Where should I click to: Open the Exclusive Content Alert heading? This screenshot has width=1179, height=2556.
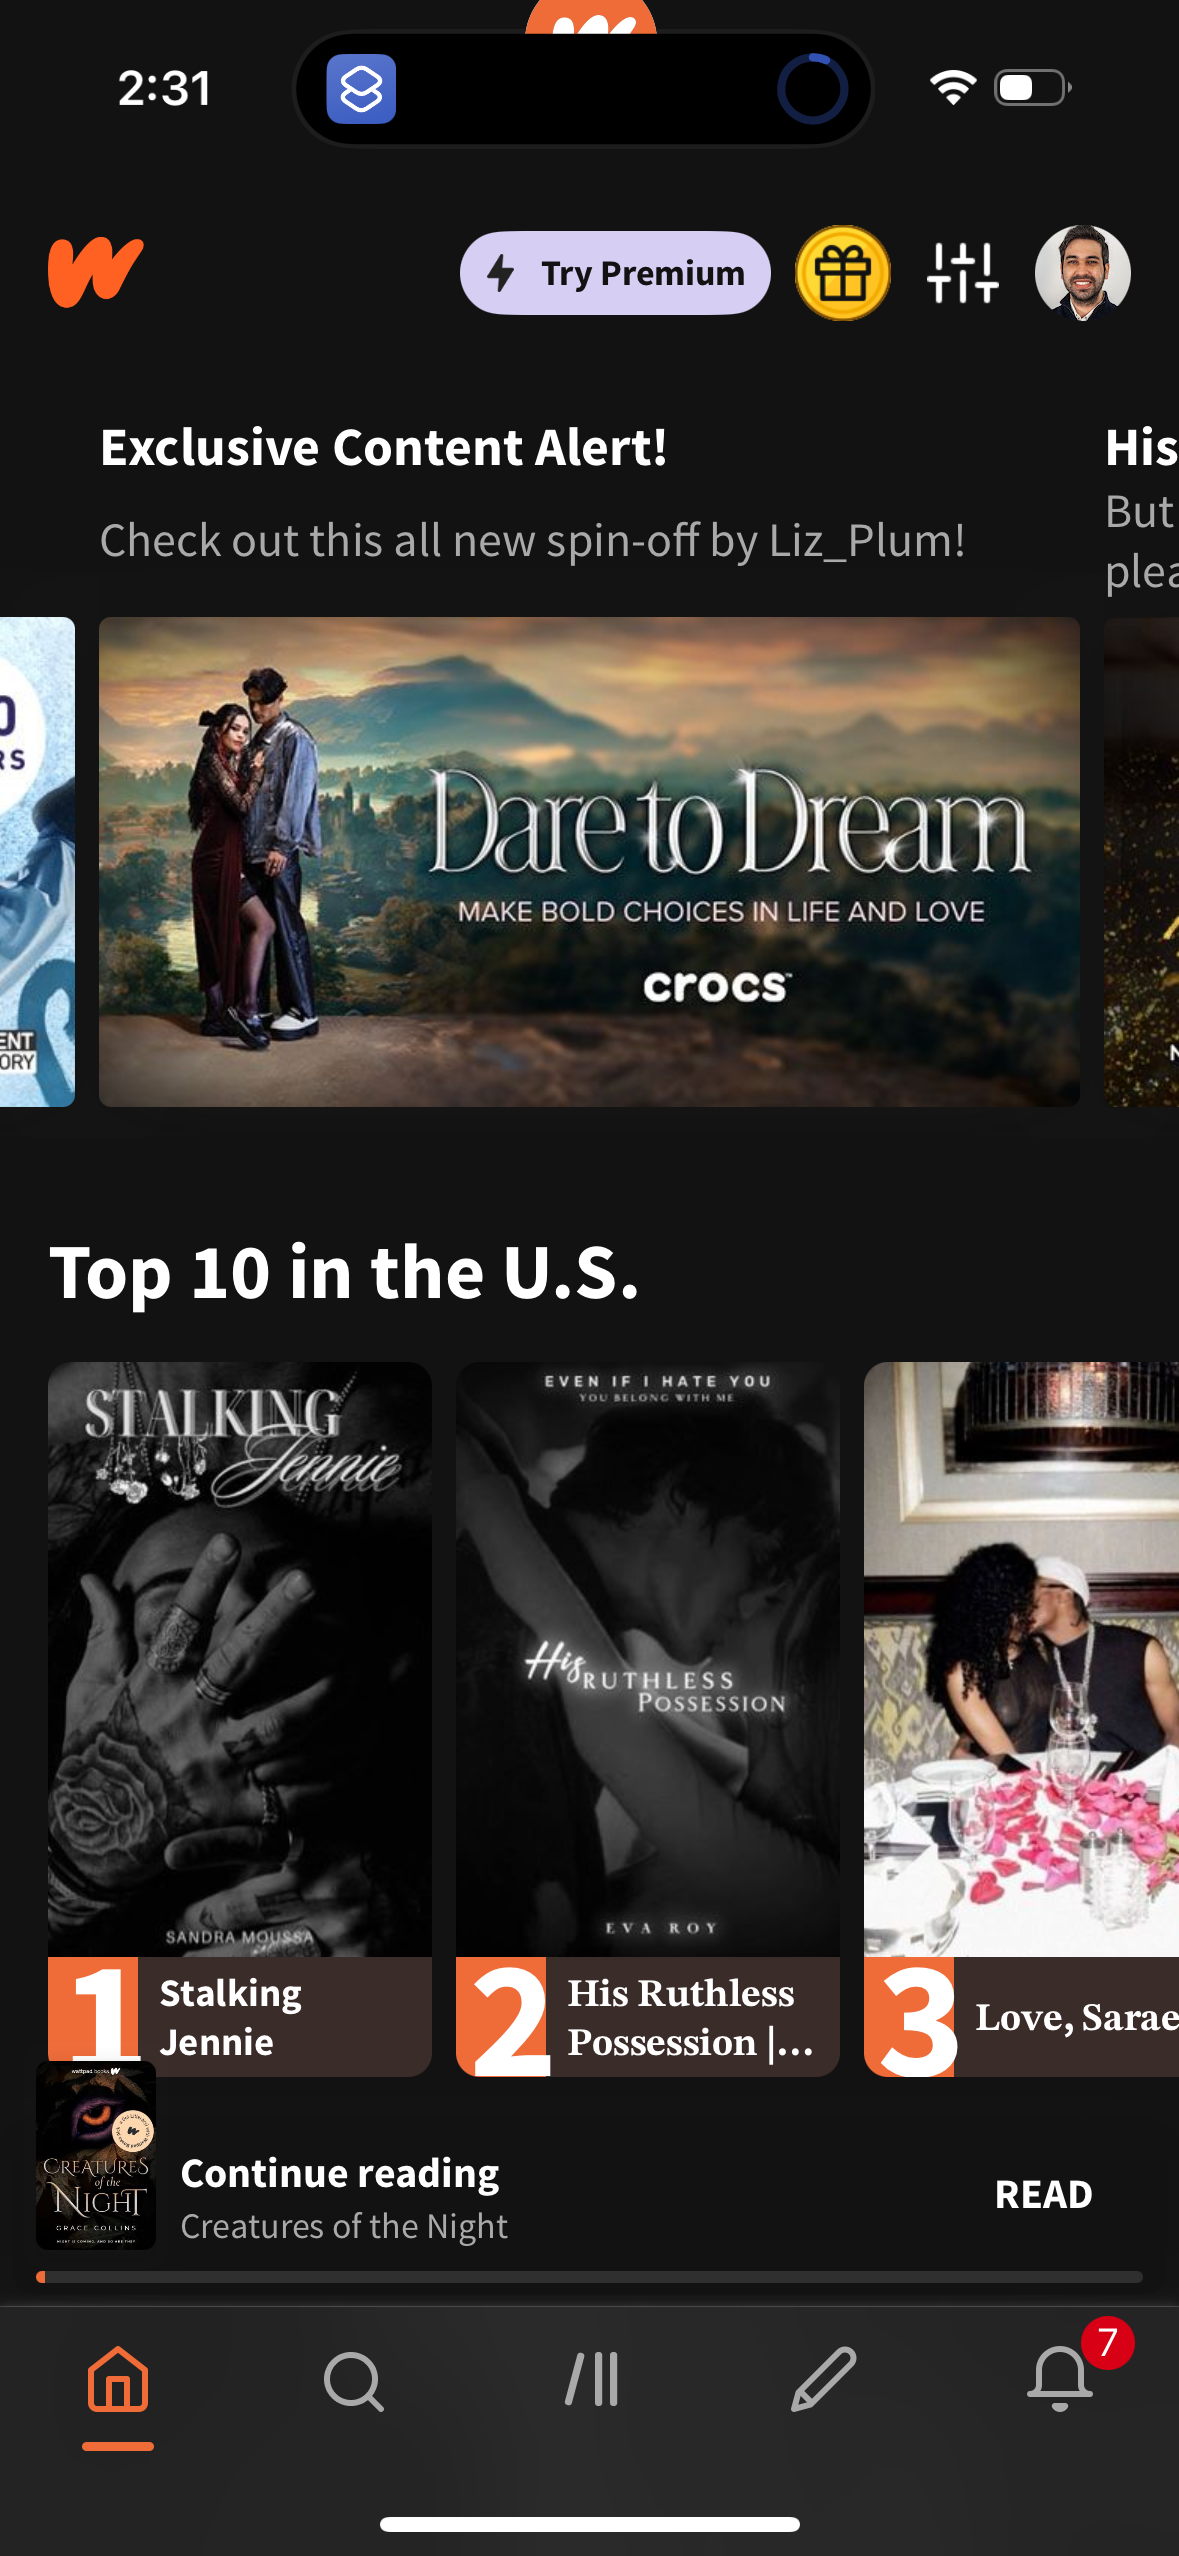(x=384, y=447)
